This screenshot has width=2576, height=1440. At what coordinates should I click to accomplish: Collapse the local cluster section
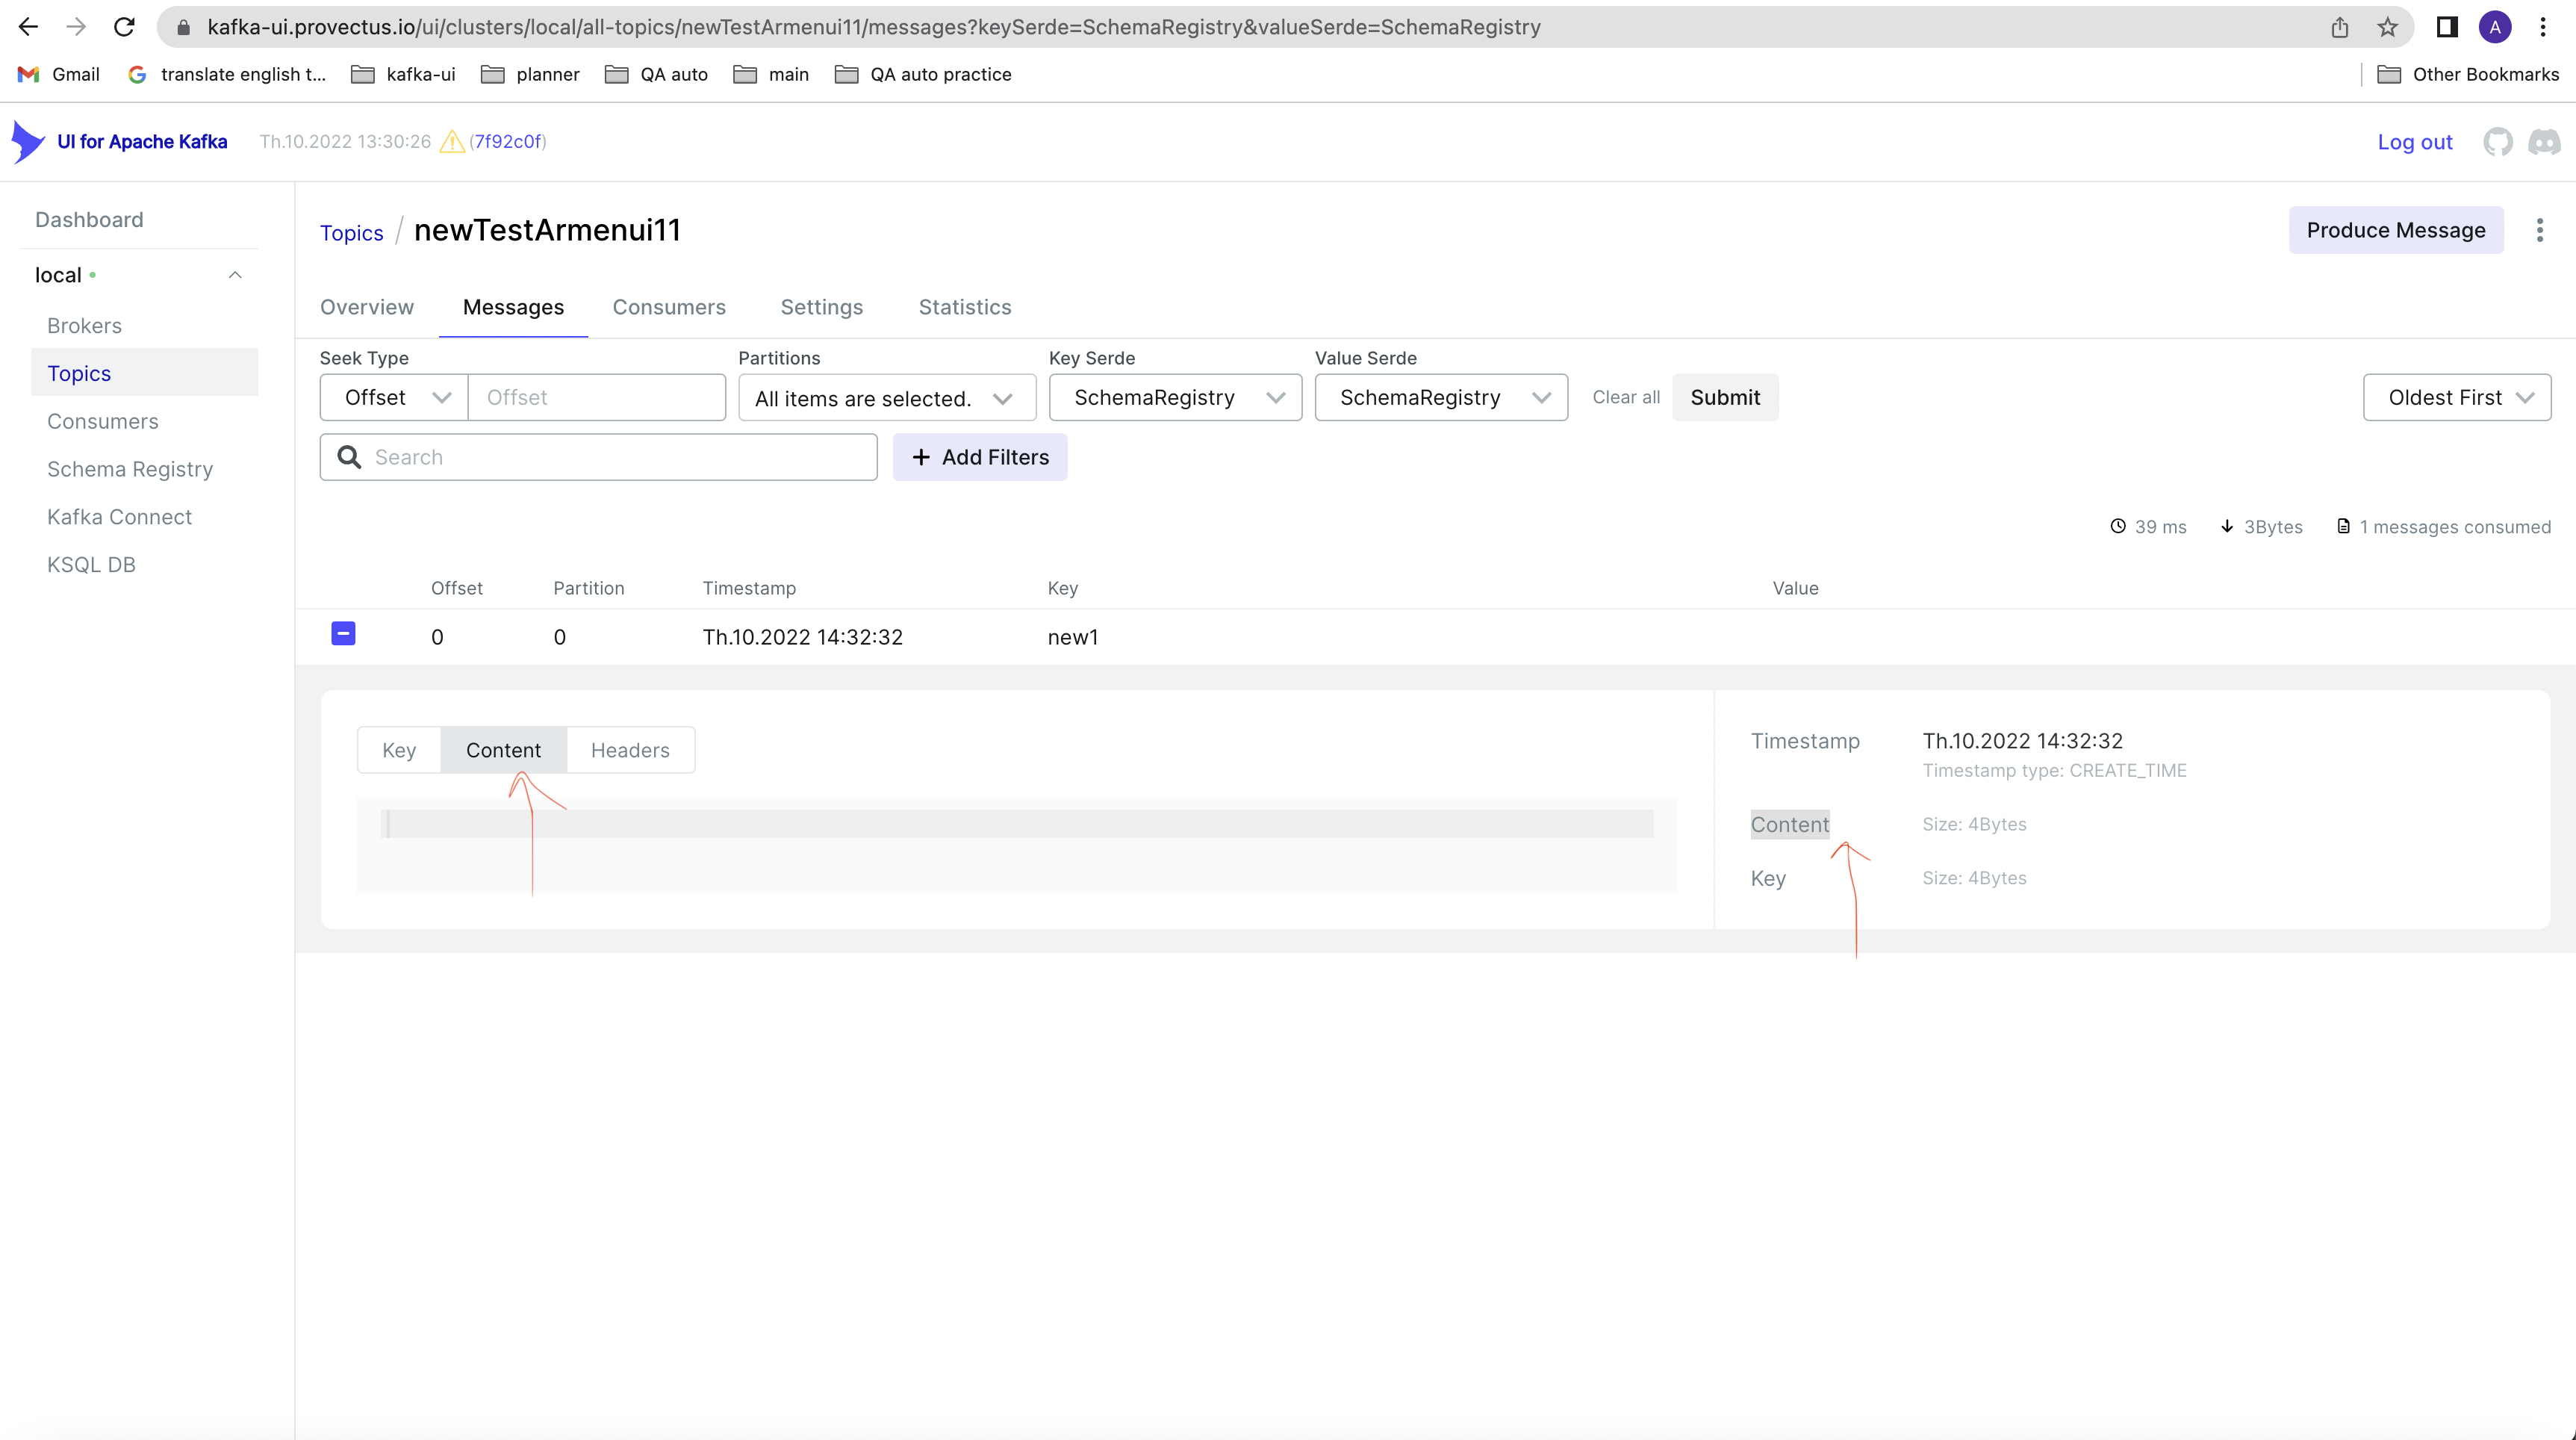click(236, 275)
